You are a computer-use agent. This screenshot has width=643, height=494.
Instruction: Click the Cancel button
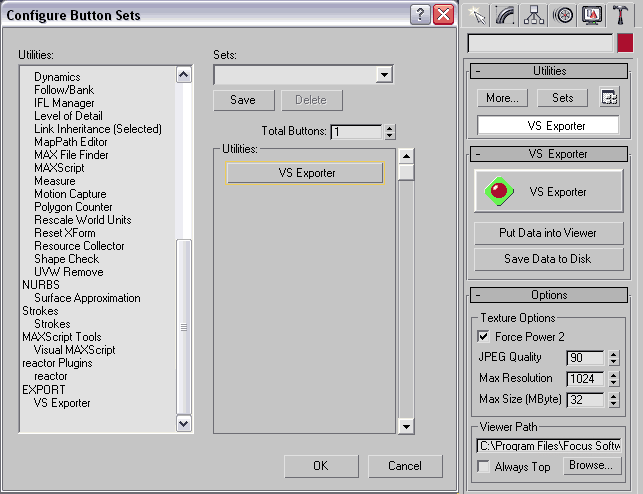click(x=405, y=466)
